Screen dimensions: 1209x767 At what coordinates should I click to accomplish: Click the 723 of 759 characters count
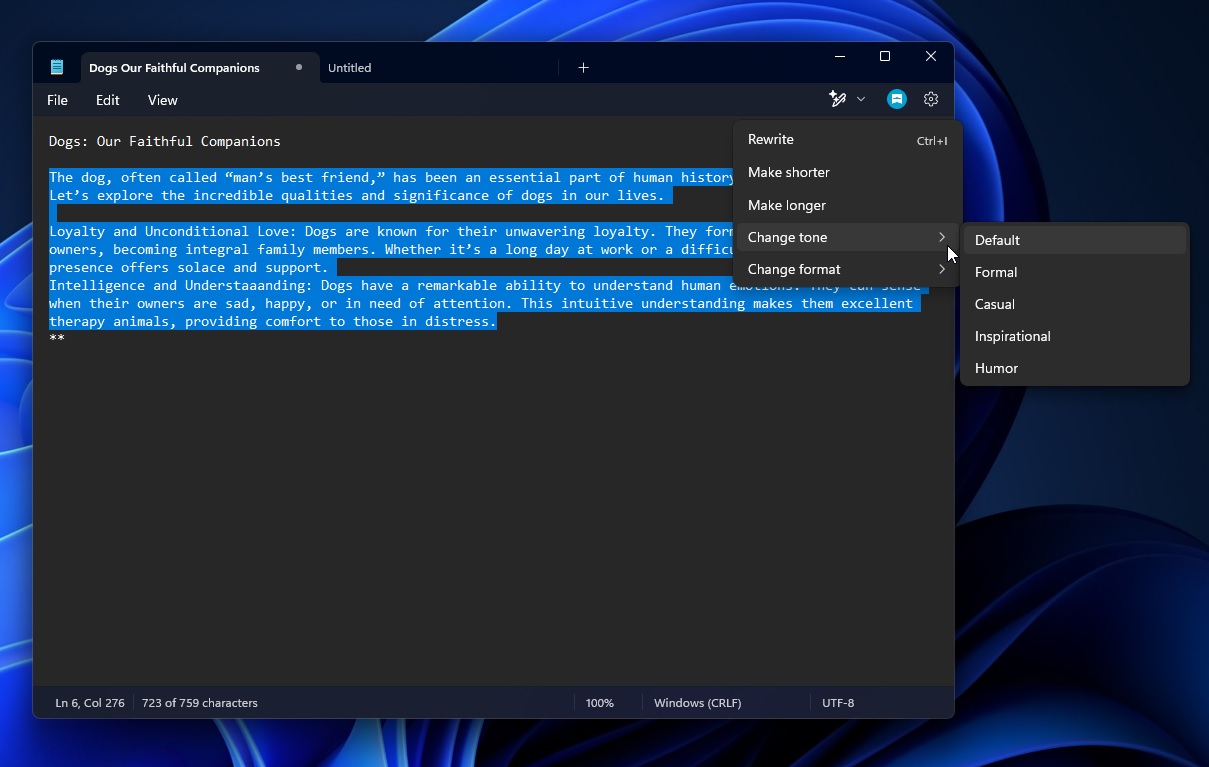click(x=200, y=703)
